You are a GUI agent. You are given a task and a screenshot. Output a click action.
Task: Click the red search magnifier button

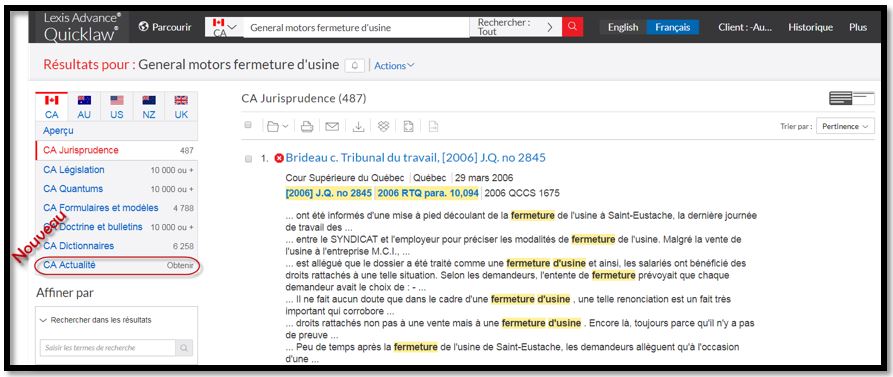(572, 27)
